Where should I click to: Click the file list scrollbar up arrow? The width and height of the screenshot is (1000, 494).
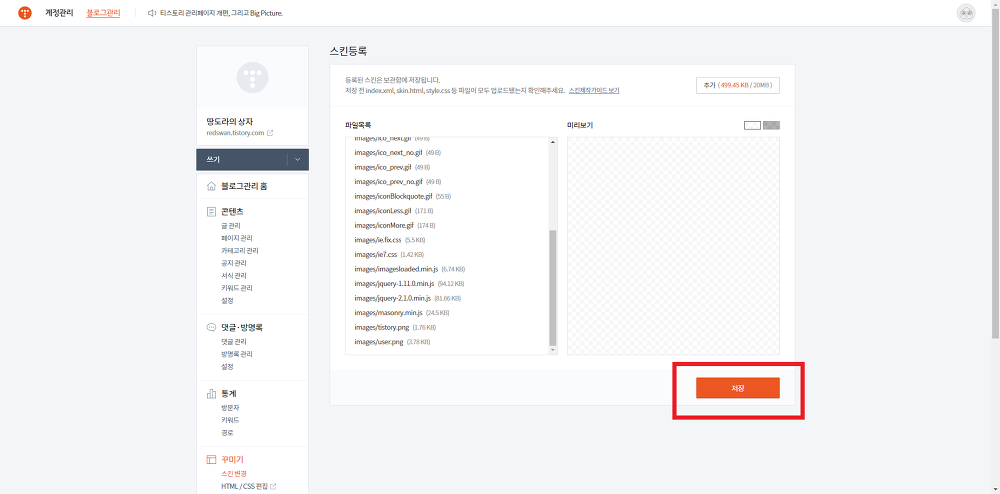click(553, 142)
